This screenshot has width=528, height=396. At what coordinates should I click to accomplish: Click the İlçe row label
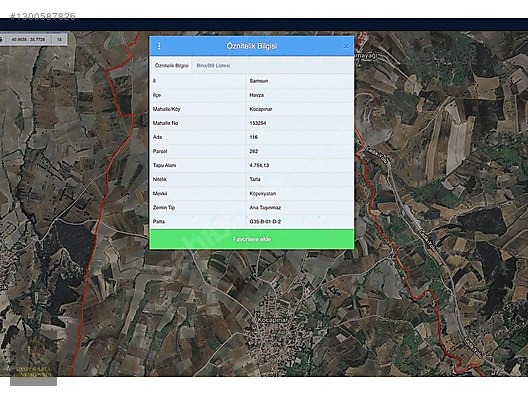coord(157,95)
